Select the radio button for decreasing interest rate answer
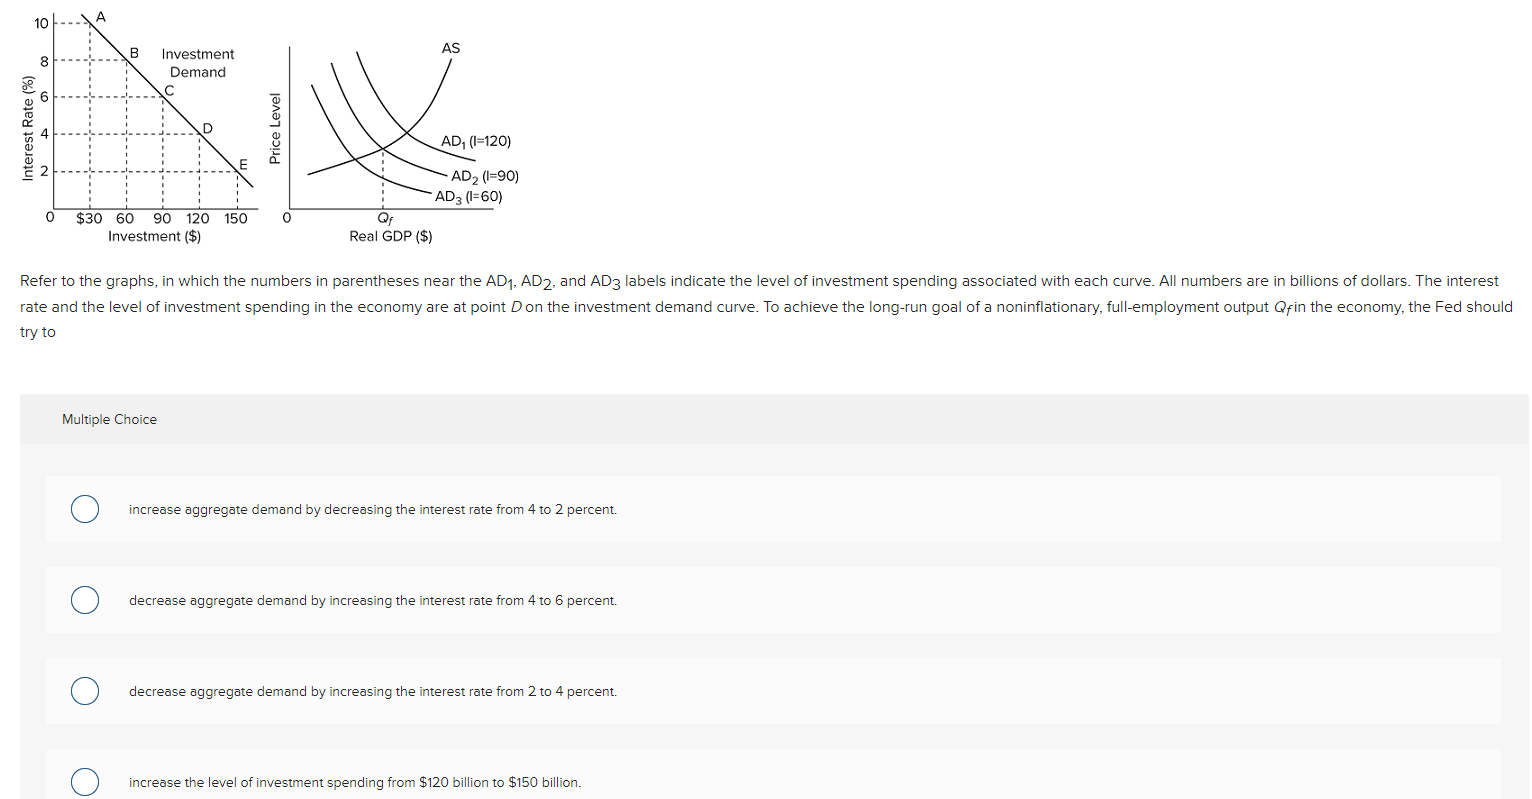This screenshot has width=1532, height=799. (85, 509)
